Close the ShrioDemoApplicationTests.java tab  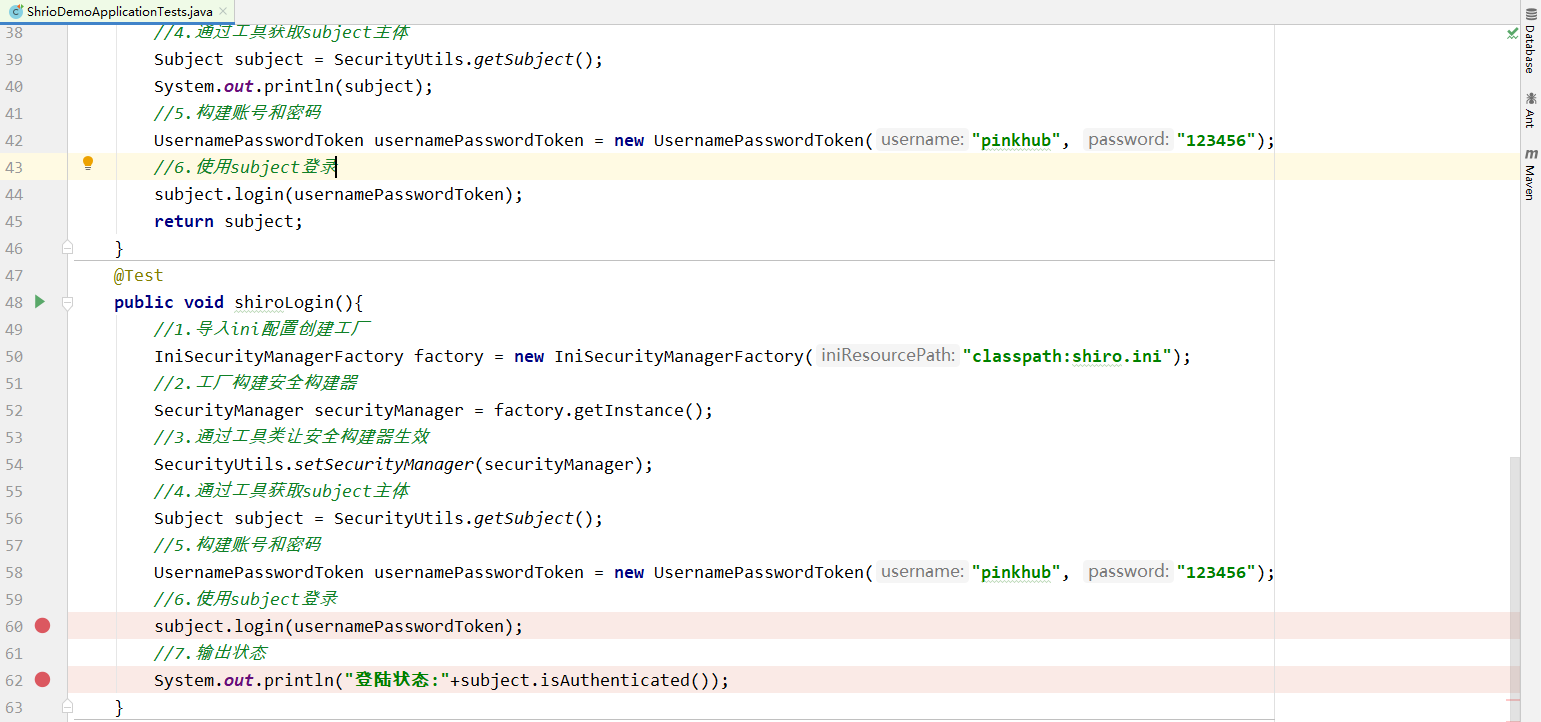click(x=224, y=11)
